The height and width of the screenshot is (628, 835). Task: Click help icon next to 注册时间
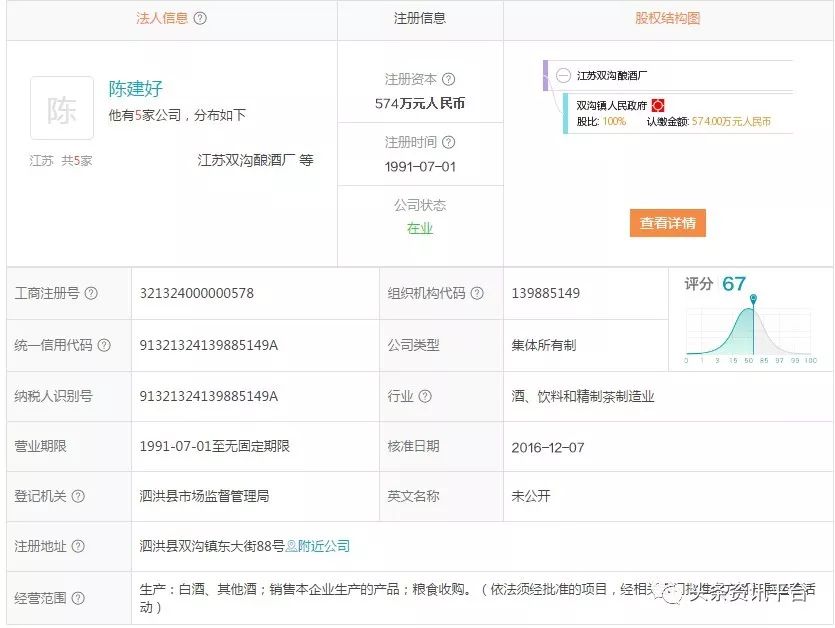[x=449, y=143]
